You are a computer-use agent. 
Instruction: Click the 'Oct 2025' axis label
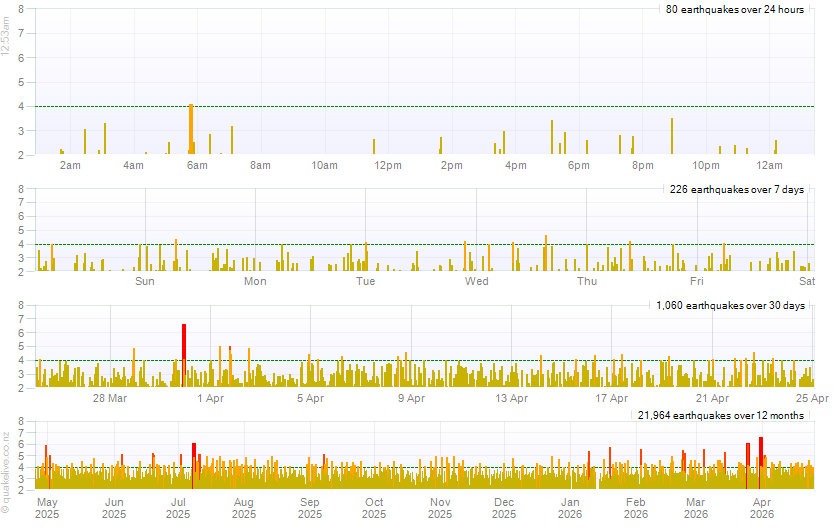pos(374,508)
